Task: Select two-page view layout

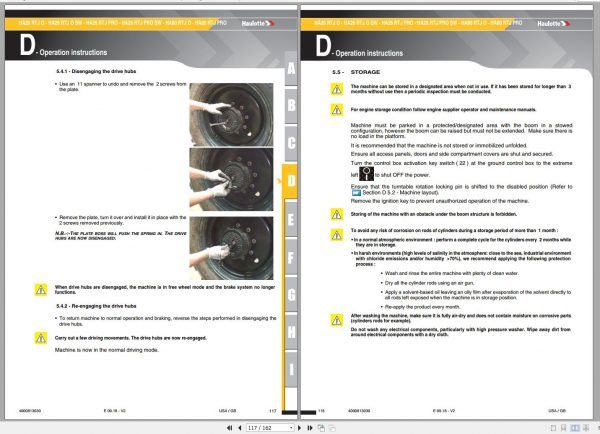Action: [x=575, y=428]
